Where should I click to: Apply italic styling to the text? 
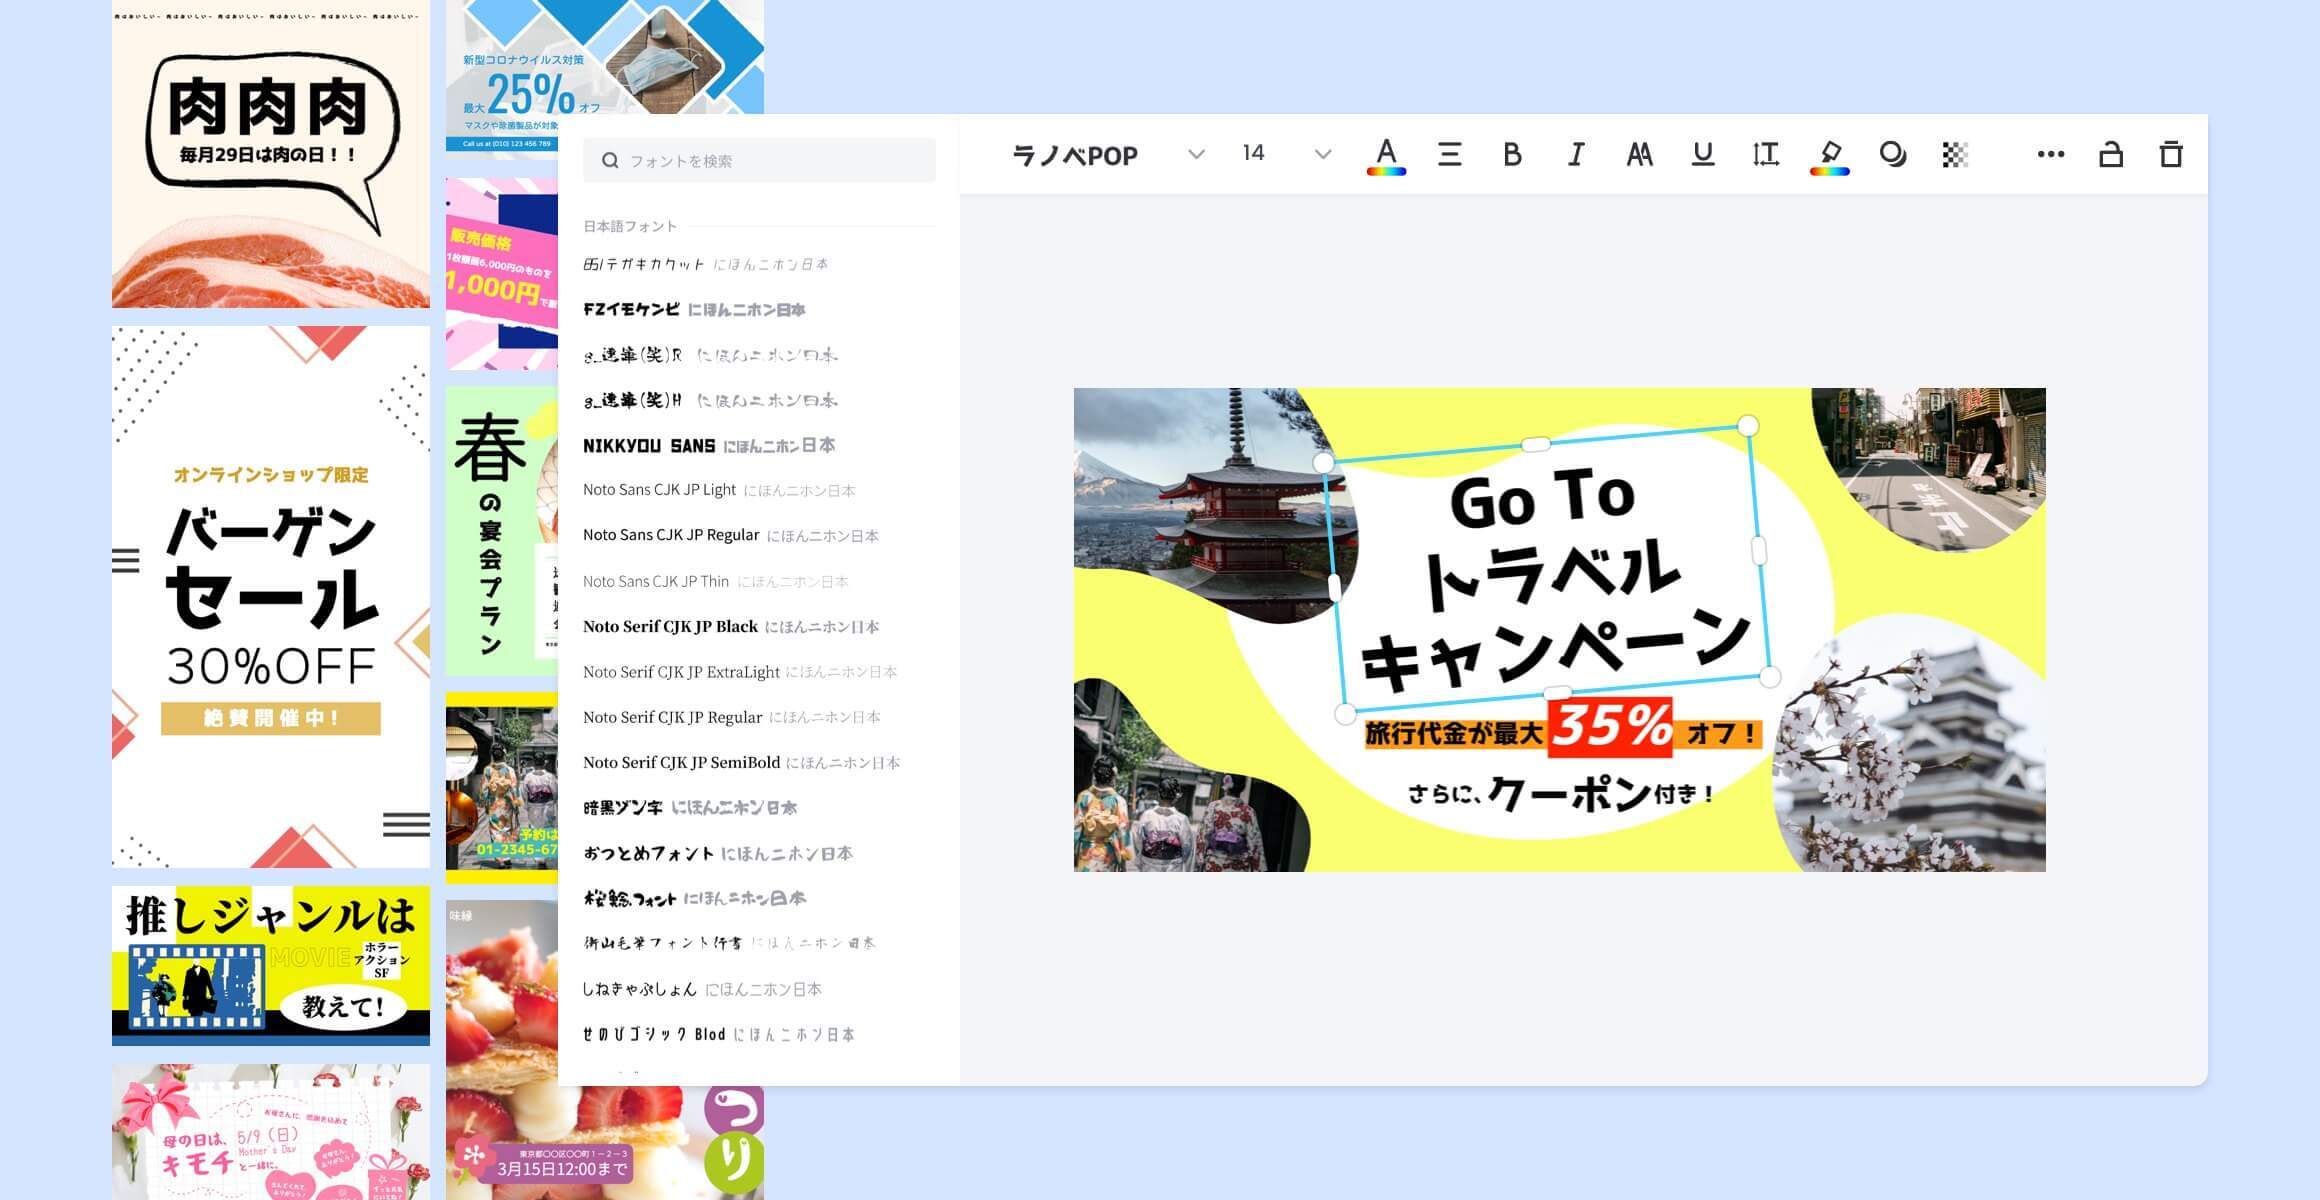[1575, 153]
